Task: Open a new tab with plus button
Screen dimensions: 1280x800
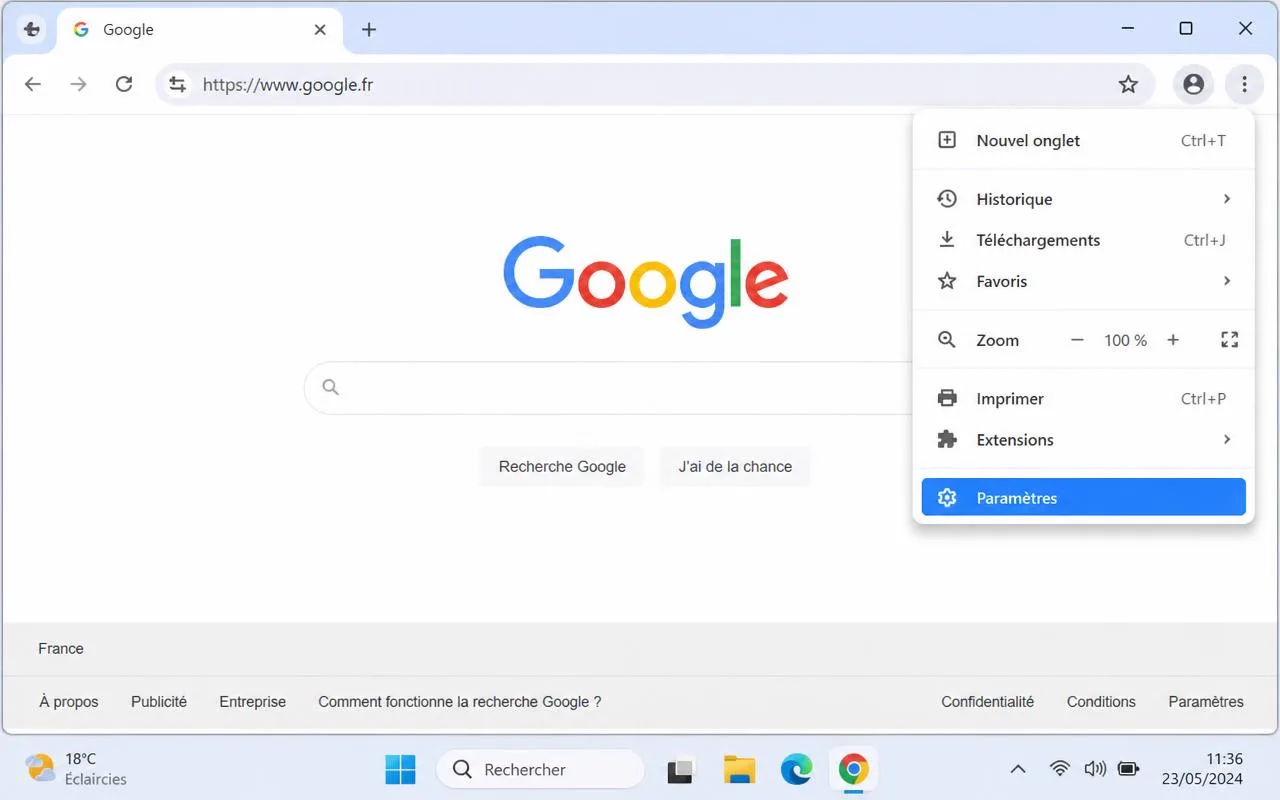Action: click(x=369, y=30)
